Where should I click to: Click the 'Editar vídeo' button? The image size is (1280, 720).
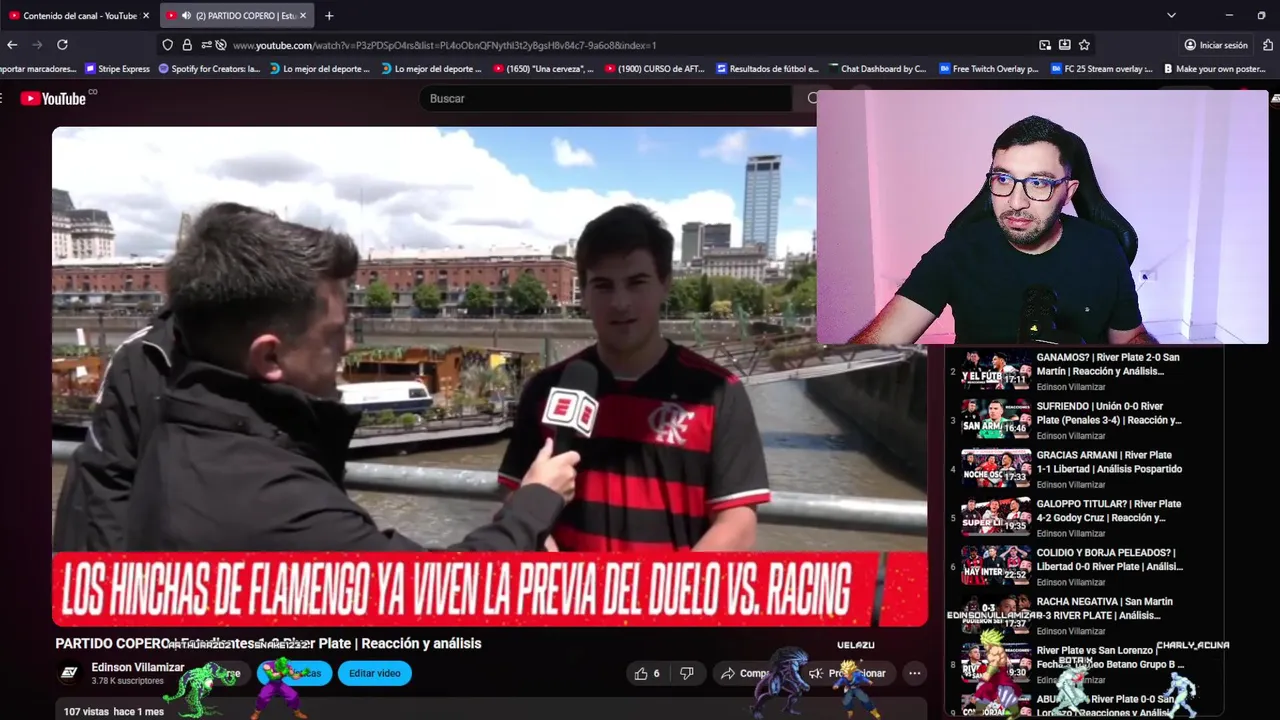(375, 673)
